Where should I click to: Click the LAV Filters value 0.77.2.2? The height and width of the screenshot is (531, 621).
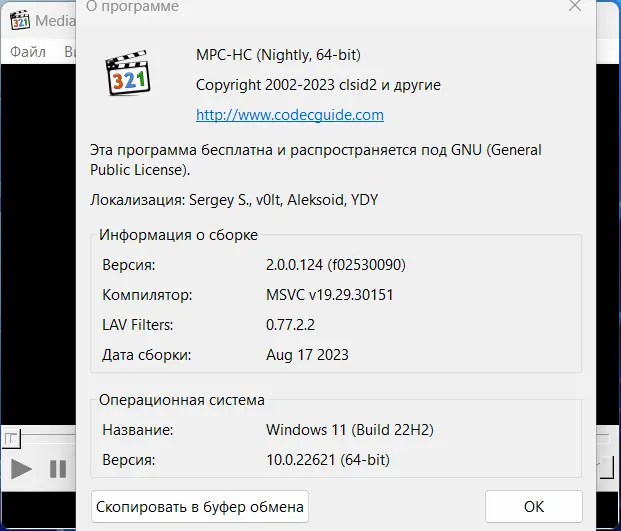pos(291,324)
